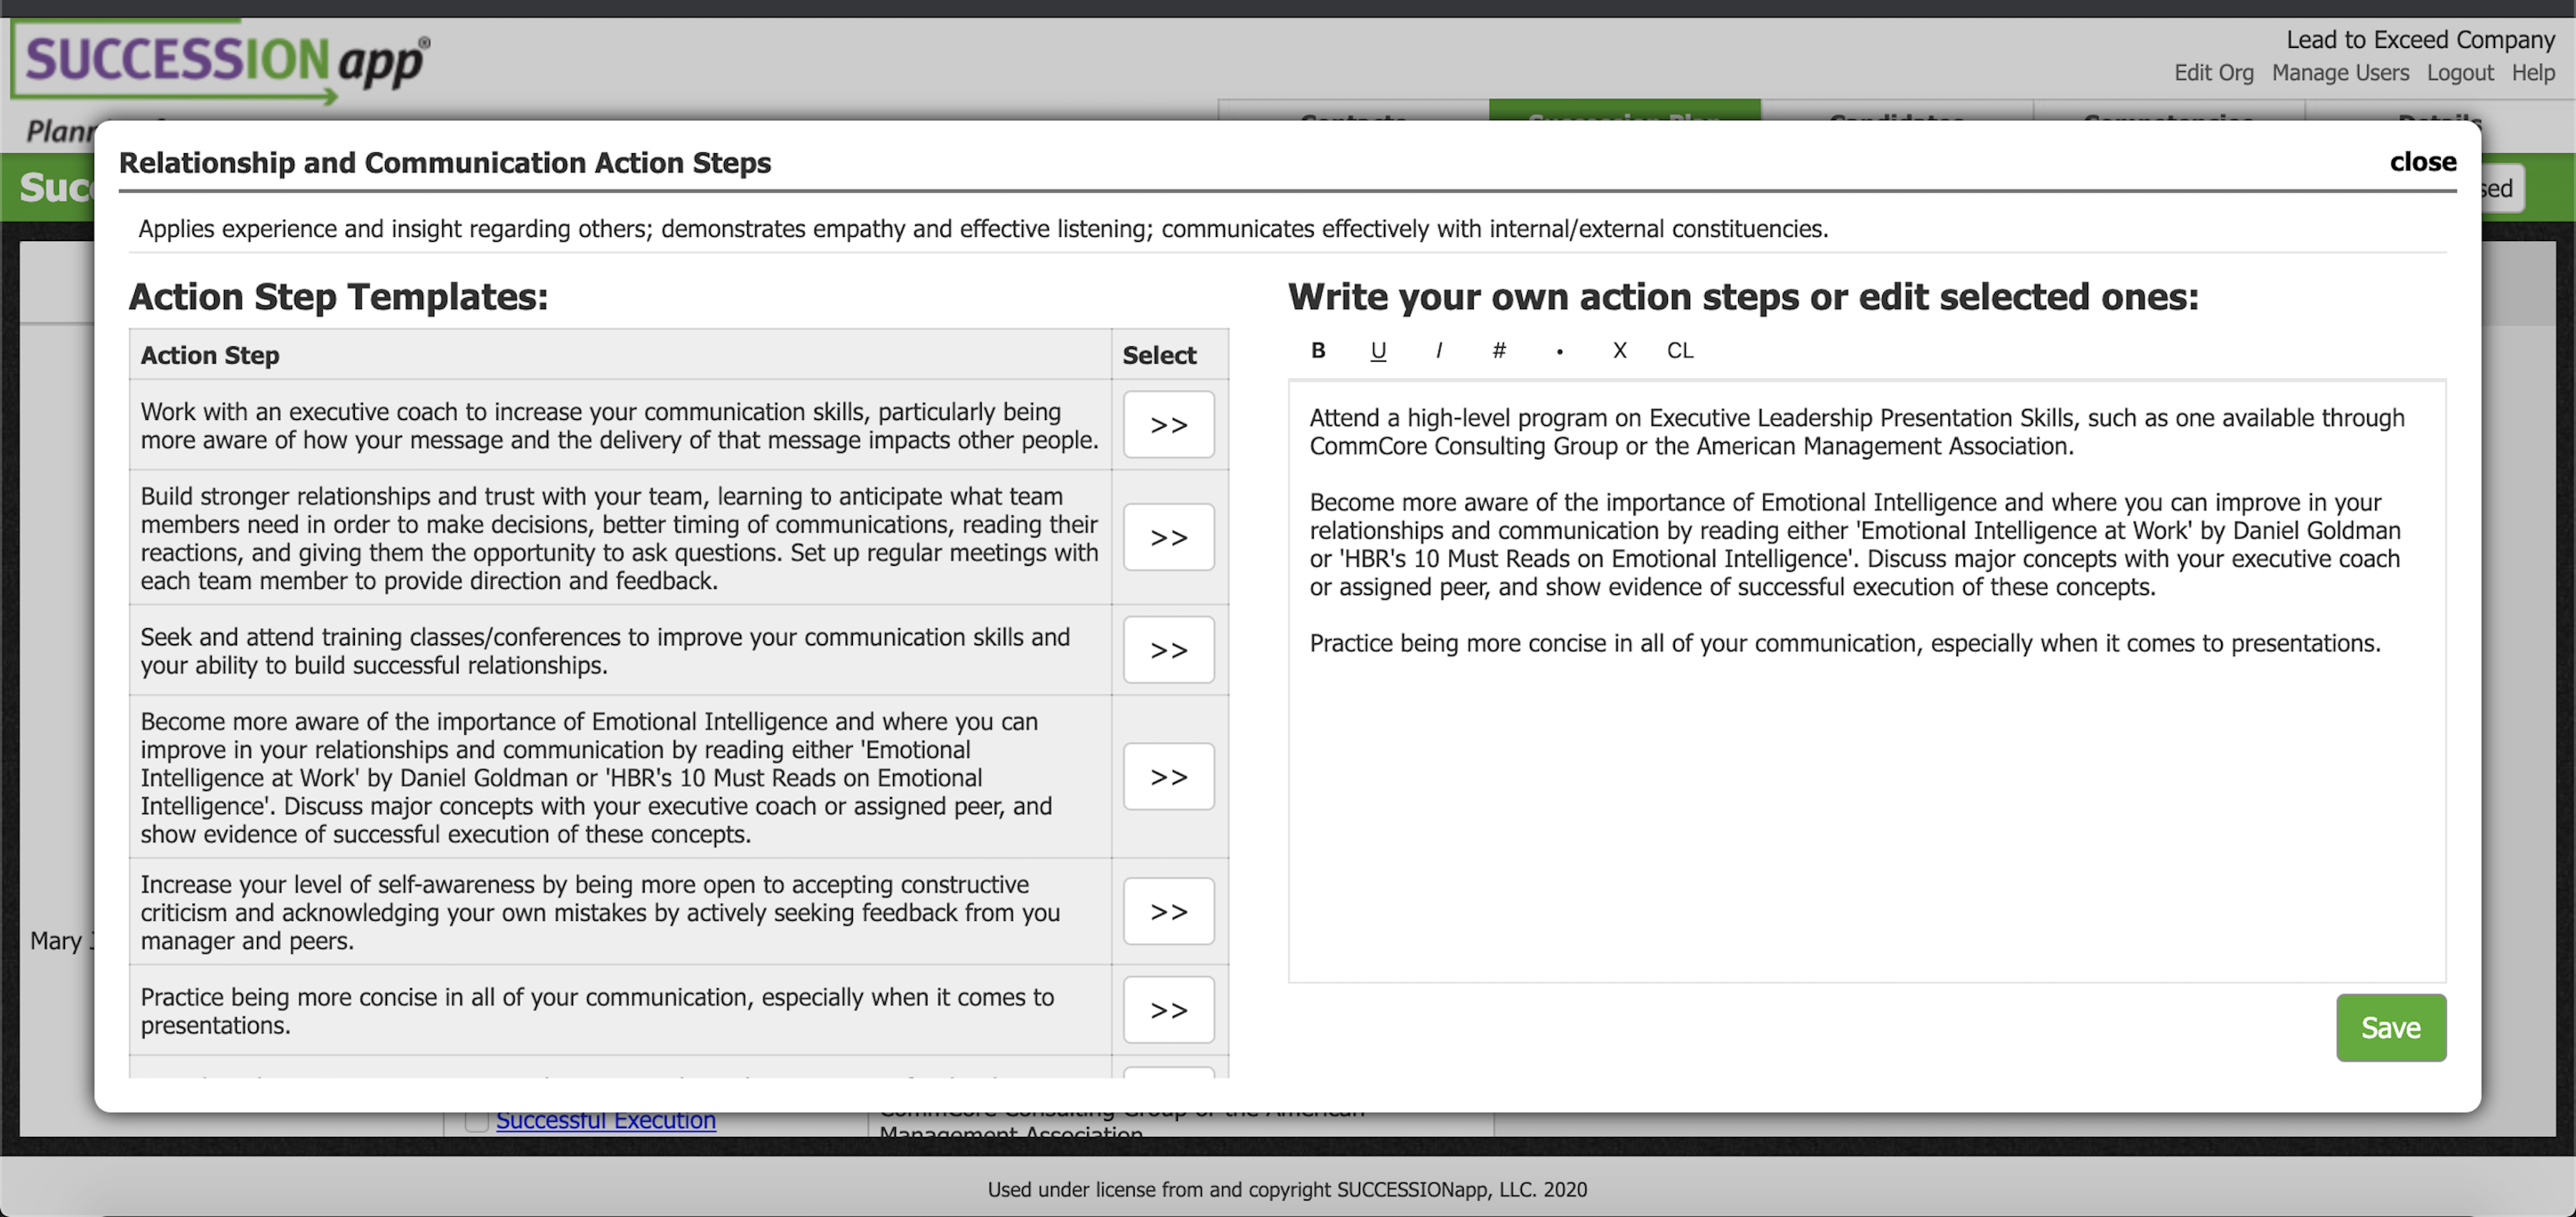Click the copyright SUCCESSIONapp footer text
Viewport: 2576px width, 1217px height.
point(1287,1190)
